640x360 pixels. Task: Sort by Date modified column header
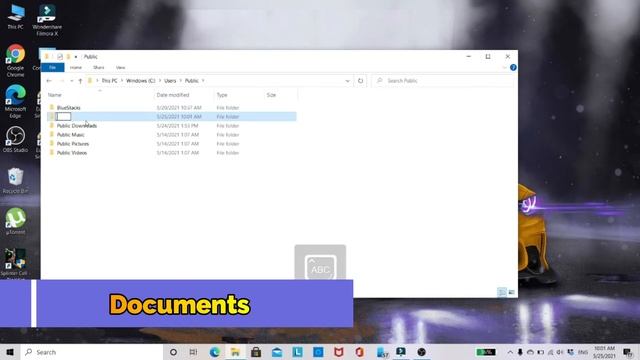coord(173,95)
